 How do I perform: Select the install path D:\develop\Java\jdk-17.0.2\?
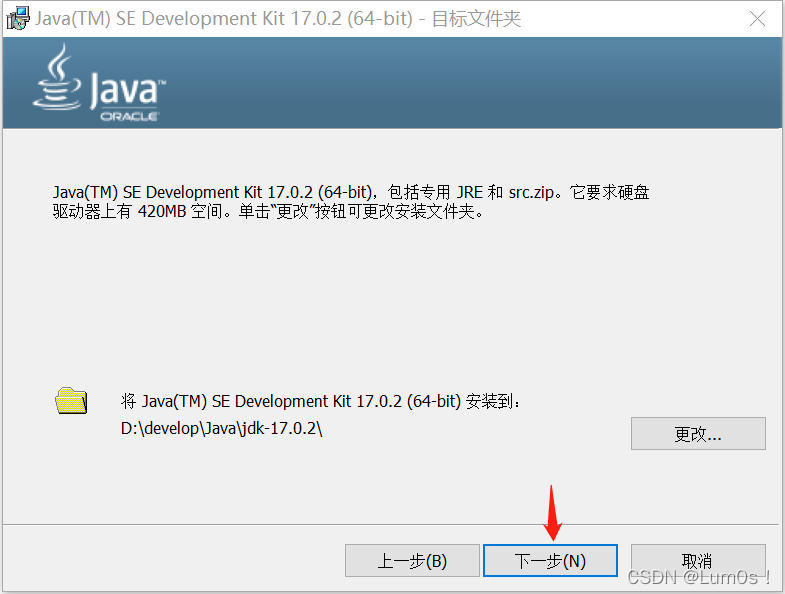pyautogui.click(x=221, y=429)
